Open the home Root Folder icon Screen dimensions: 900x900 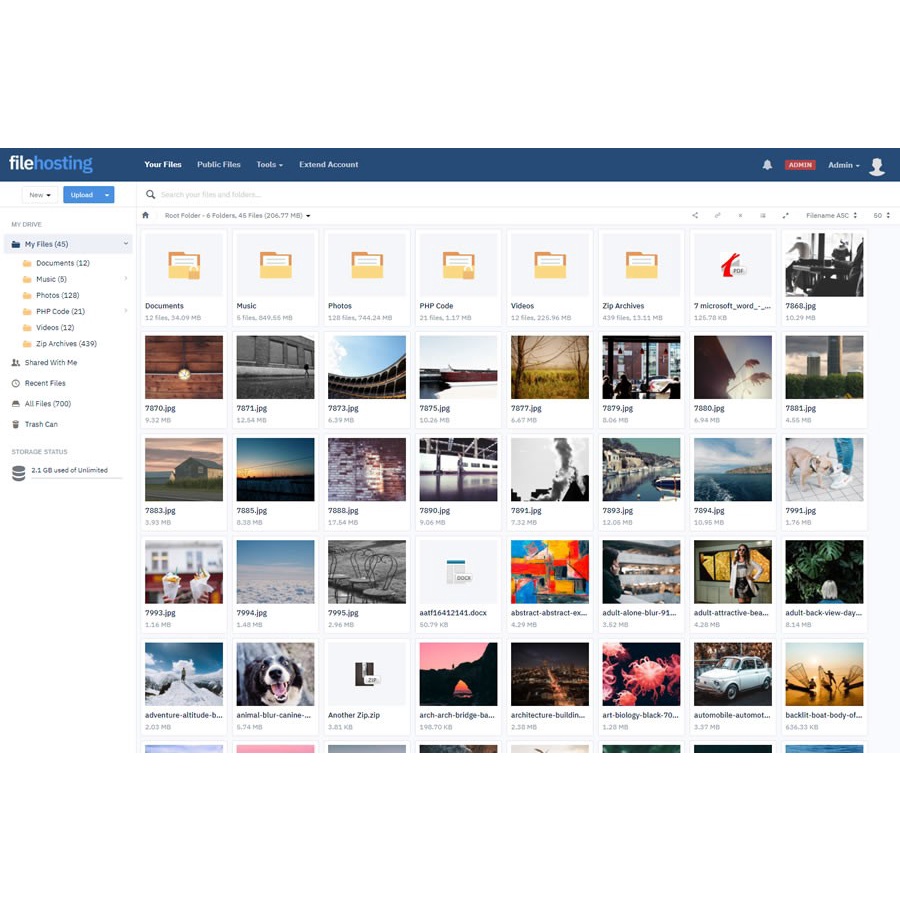click(x=145, y=215)
